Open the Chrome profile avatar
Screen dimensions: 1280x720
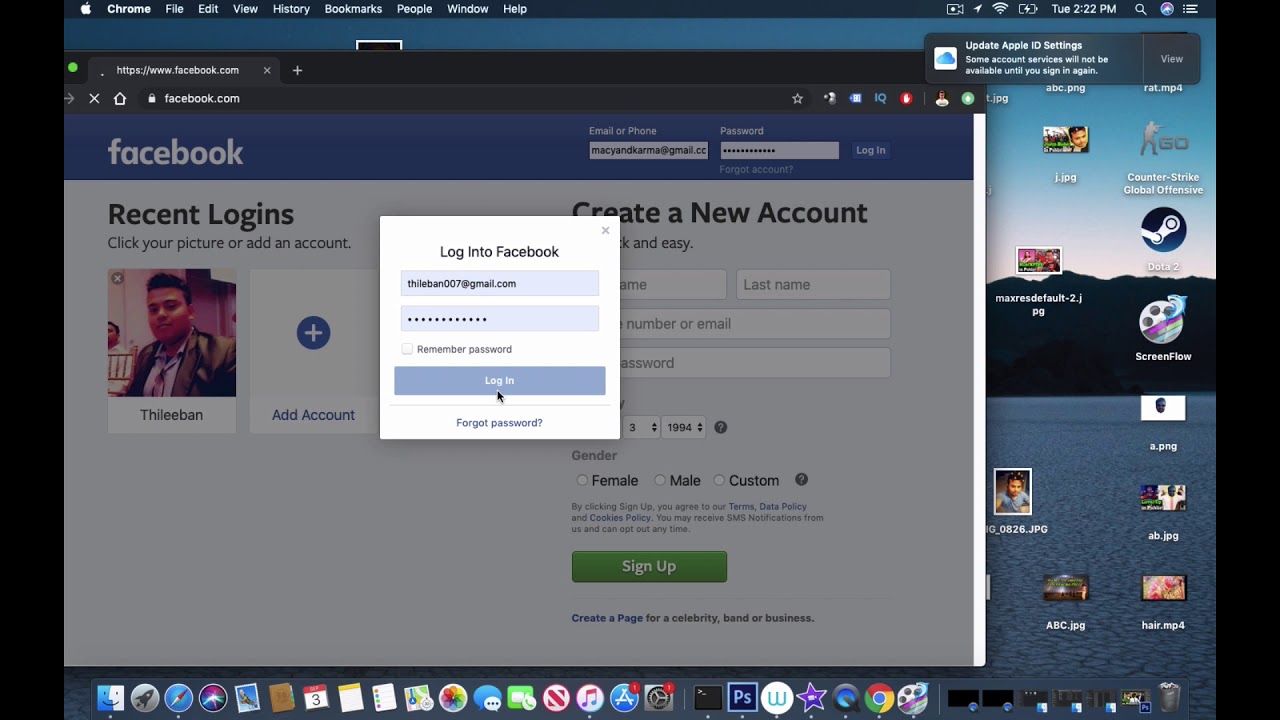pos(941,98)
